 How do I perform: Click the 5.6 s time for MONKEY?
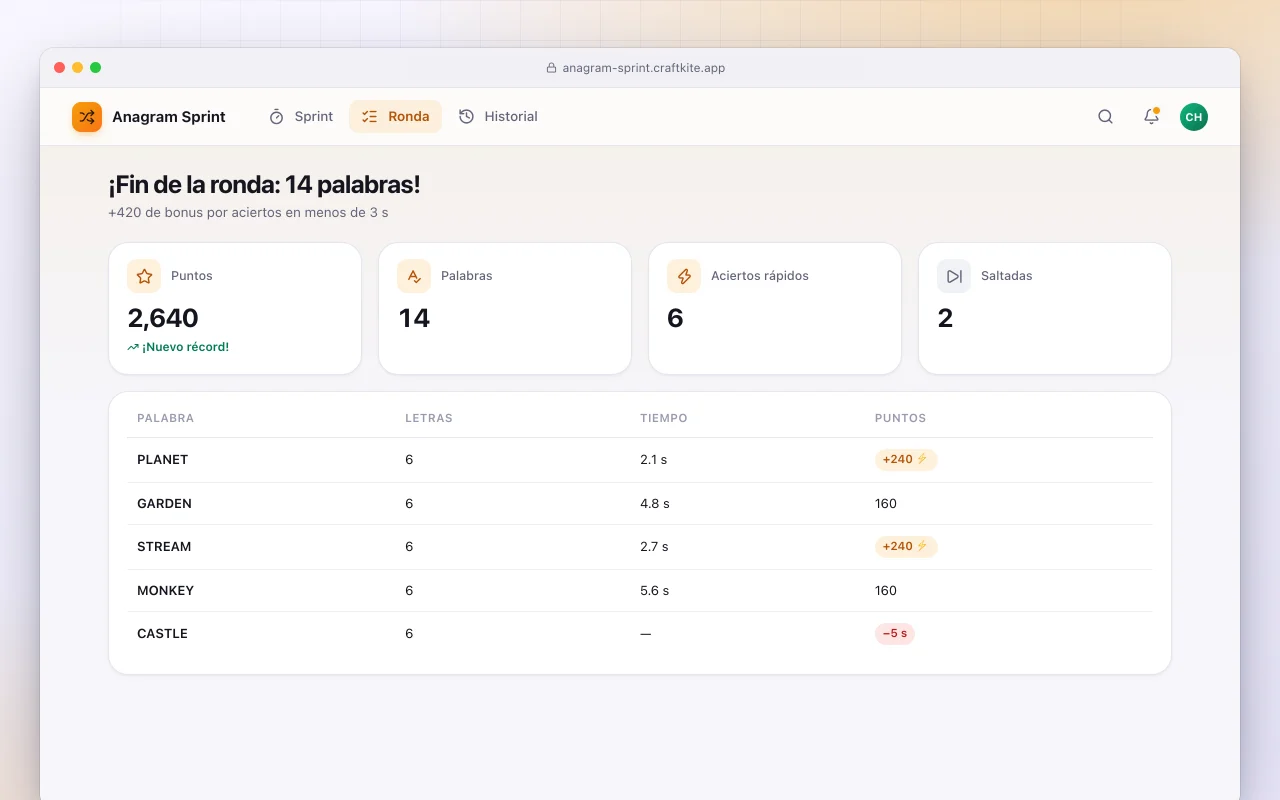point(655,591)
